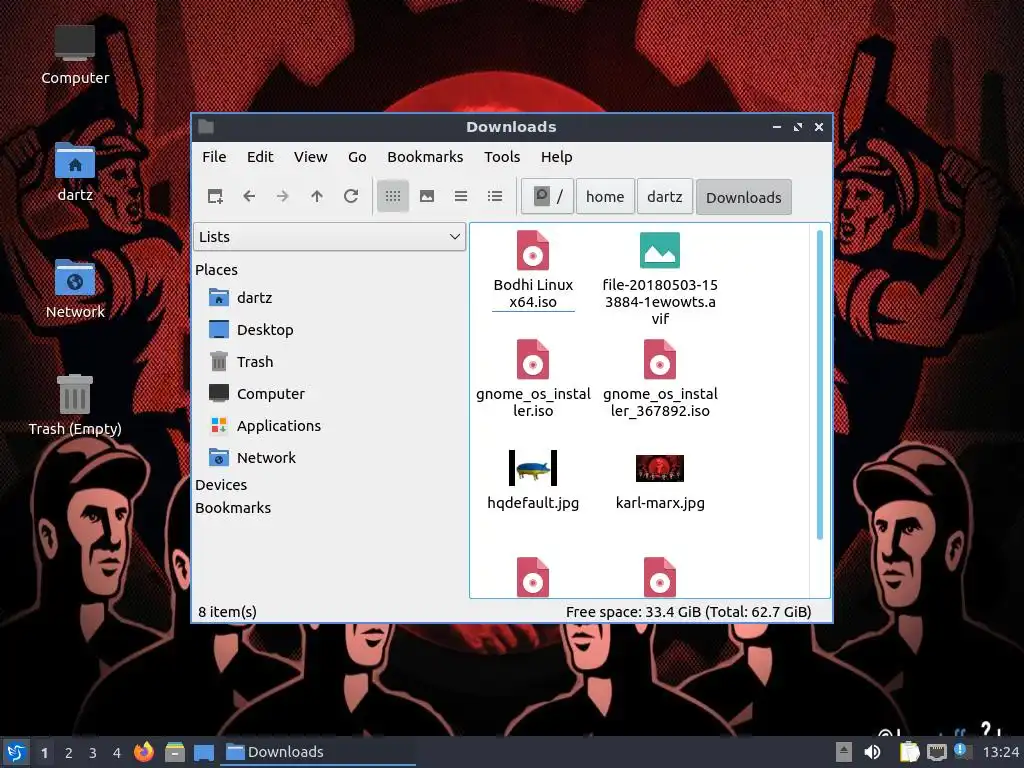Open the network status tray icon

click(936, 753)
